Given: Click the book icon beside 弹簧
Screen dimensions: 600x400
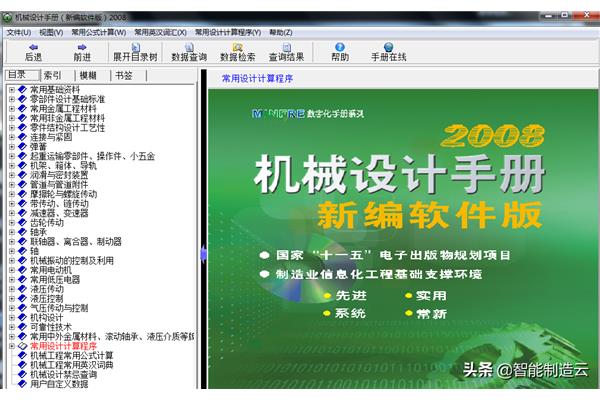Looking at the screenshot, I should pos(22,147).
